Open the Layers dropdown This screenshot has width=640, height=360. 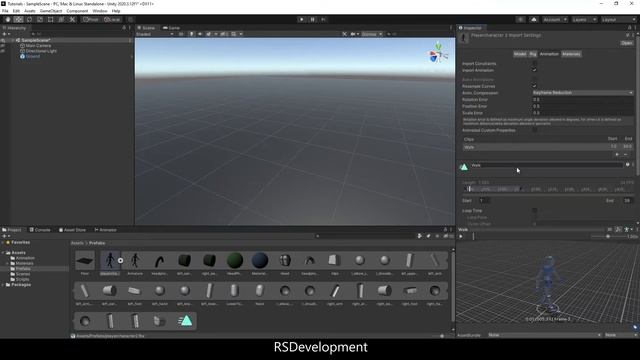tap(584, 20)
